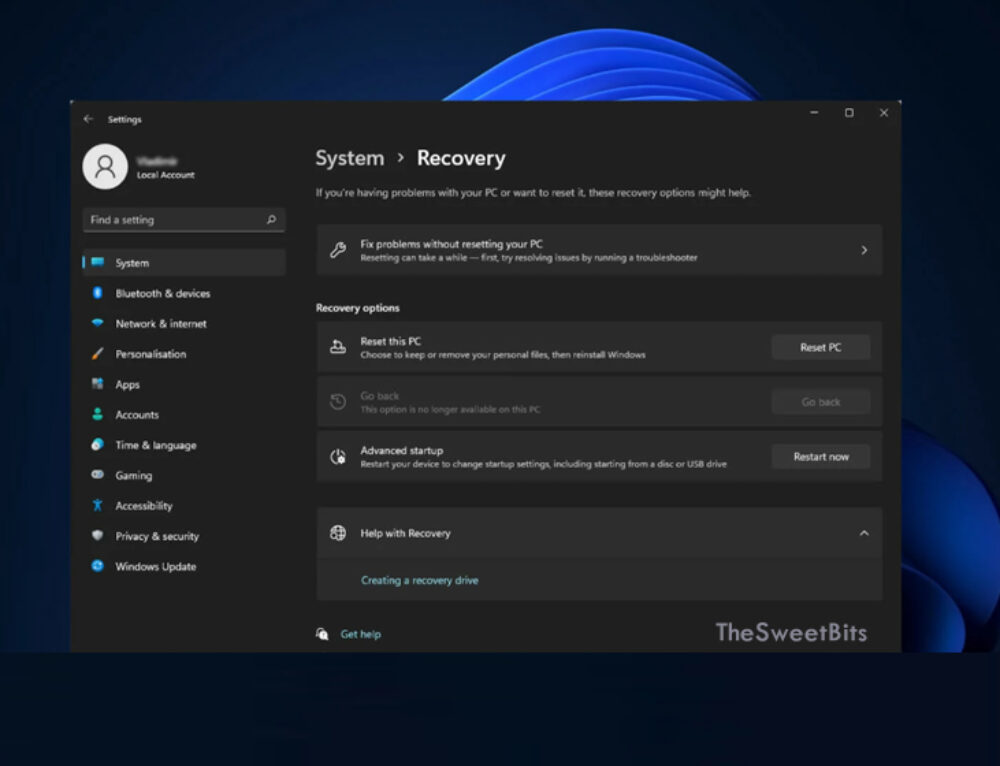This screenshot has width=1000, height=766.
Task: Click the Get help link
Action: 358,633
